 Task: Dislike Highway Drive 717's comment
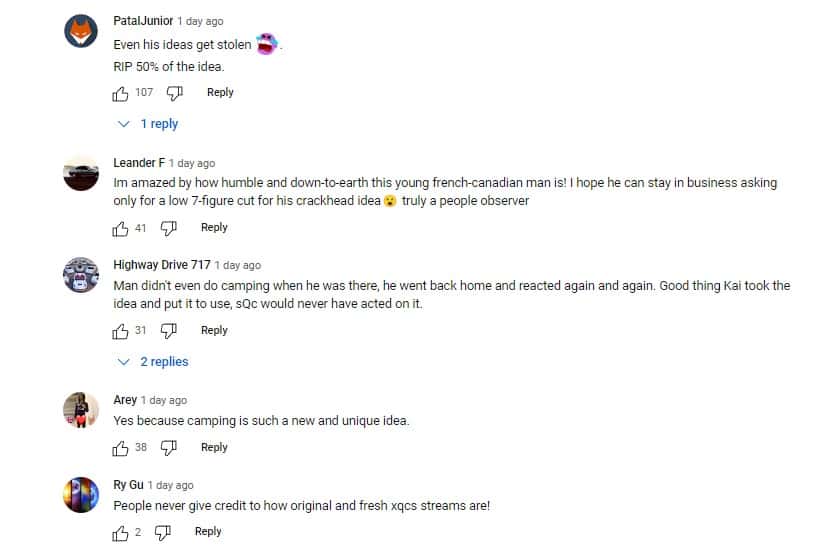168,331
